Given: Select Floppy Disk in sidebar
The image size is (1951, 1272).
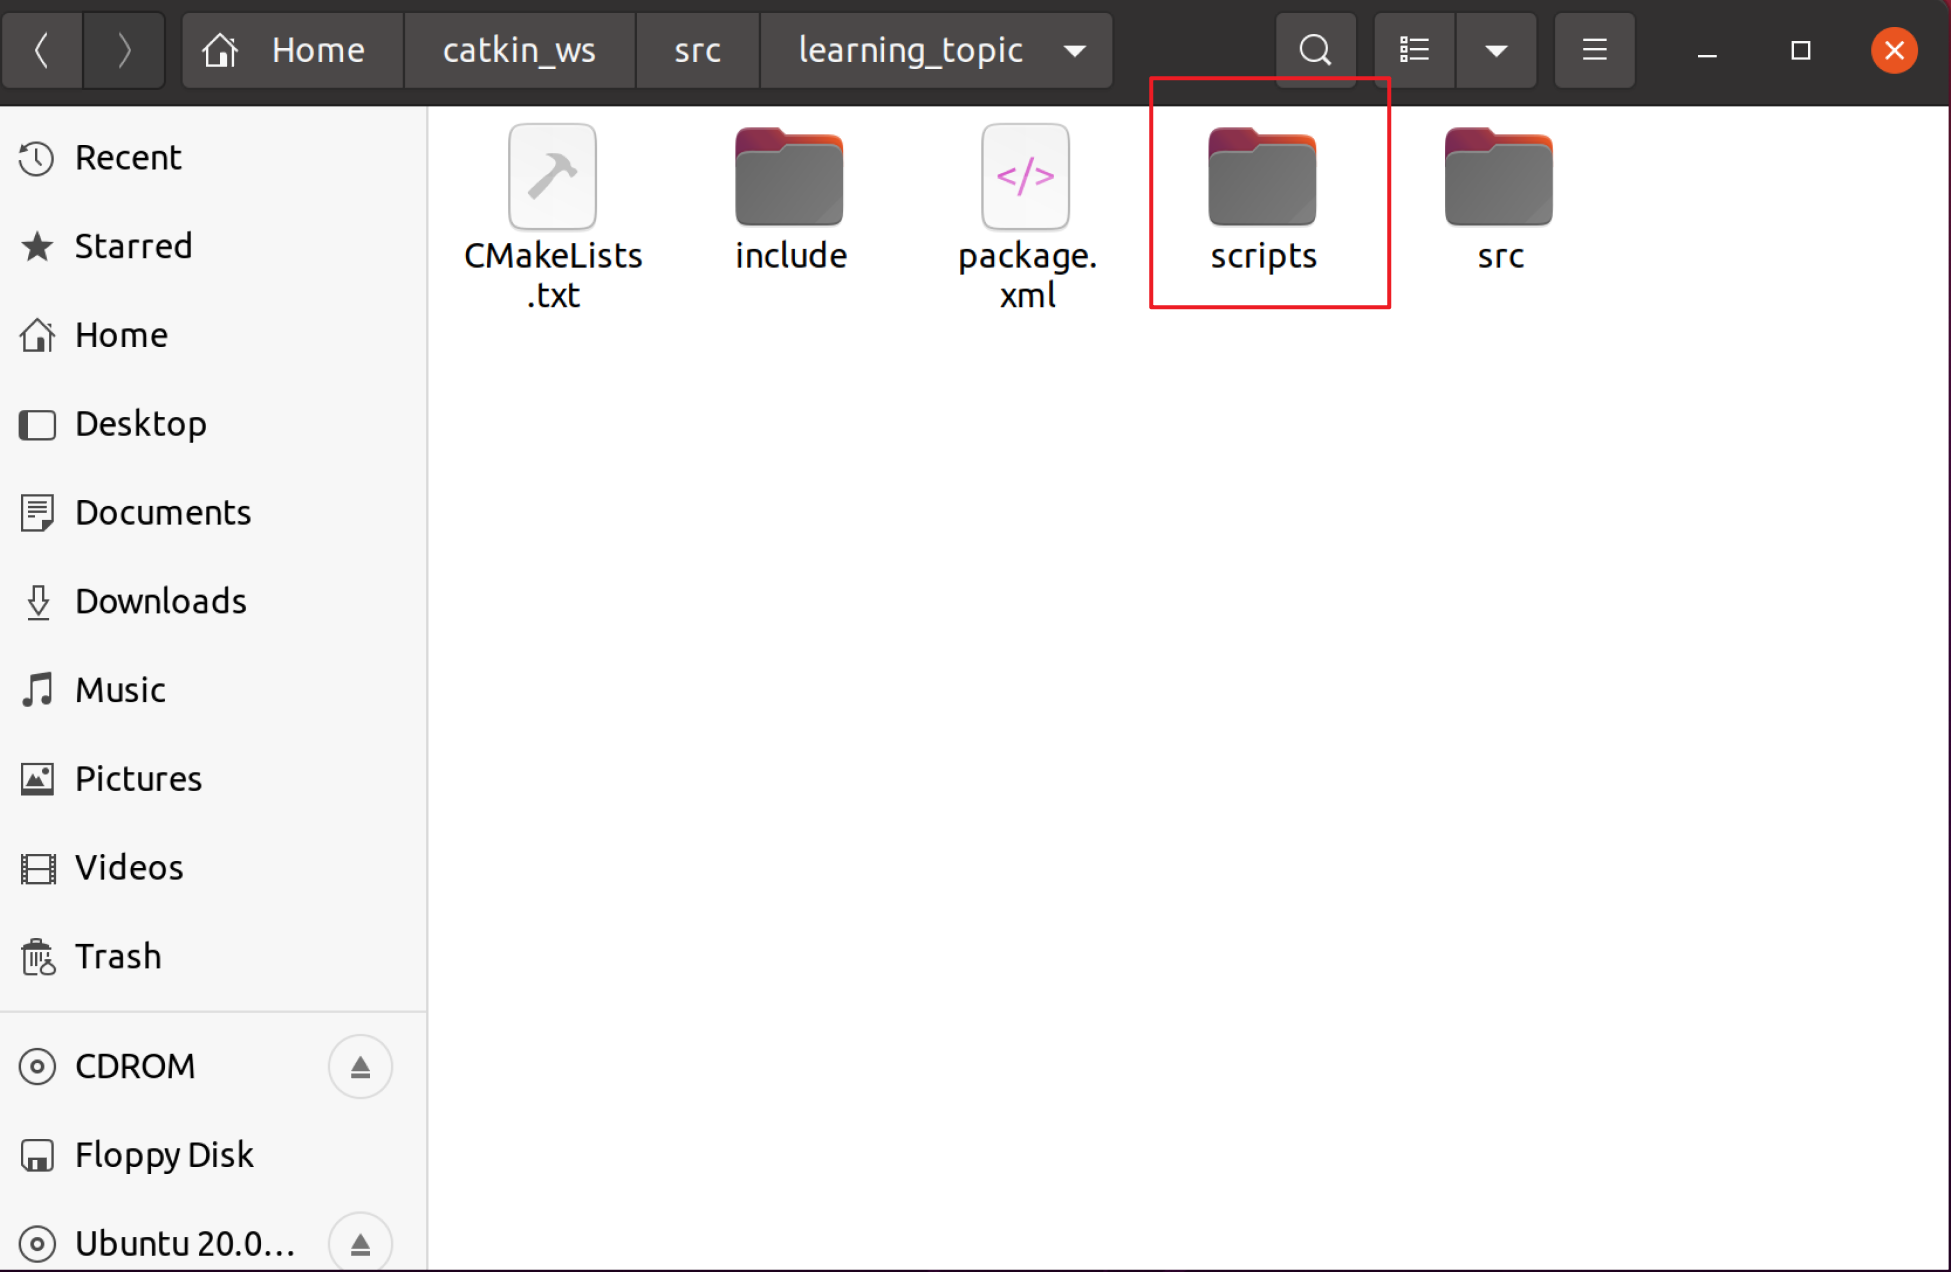Looking at the screenshot, I should coord(164,1155).
